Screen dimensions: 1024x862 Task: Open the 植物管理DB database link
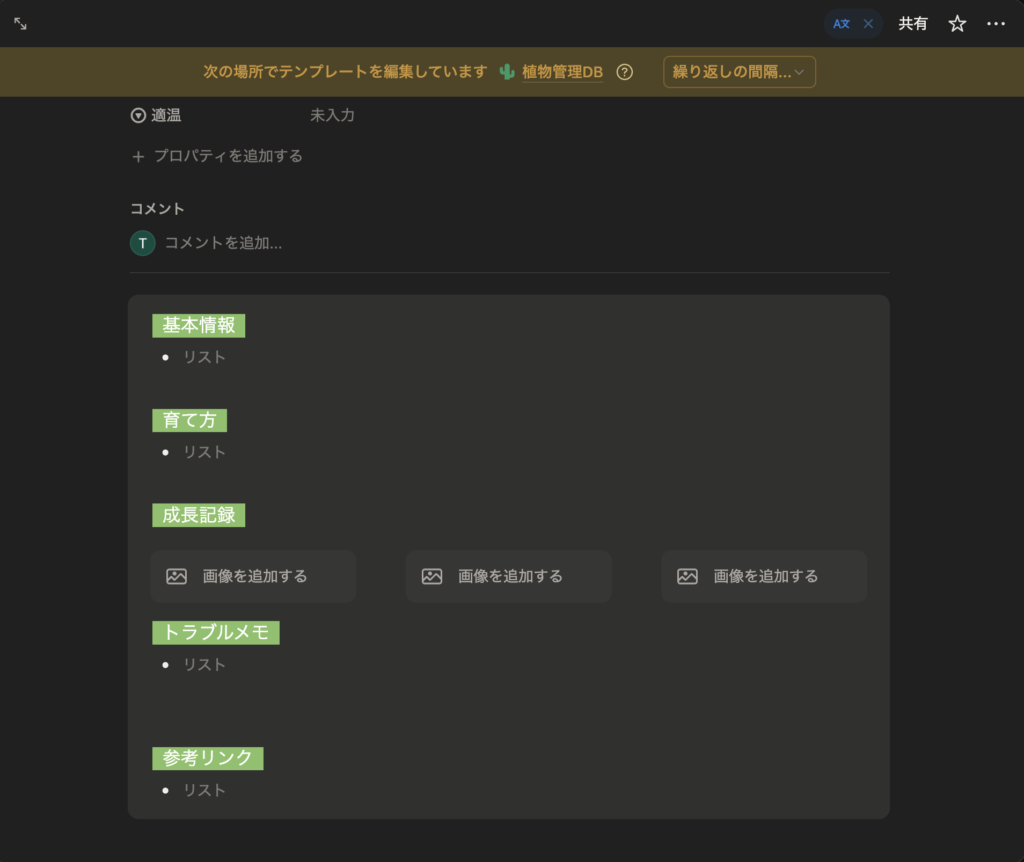coord(562,72)
